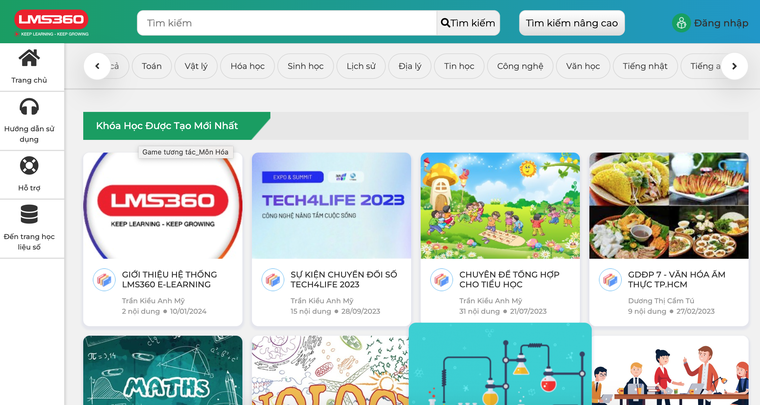Click author Trần Kiều Anh Mỹ under TECH4LIFE course

pos(322,300)
